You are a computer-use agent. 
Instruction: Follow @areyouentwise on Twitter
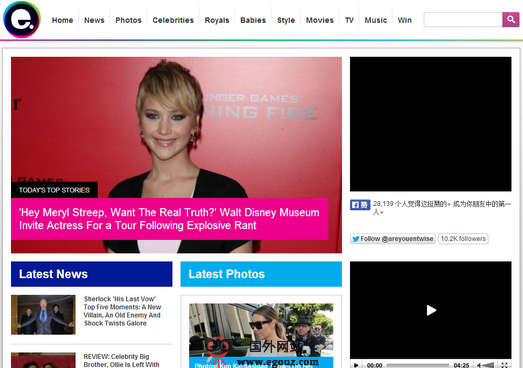click(x=393, y=239)
